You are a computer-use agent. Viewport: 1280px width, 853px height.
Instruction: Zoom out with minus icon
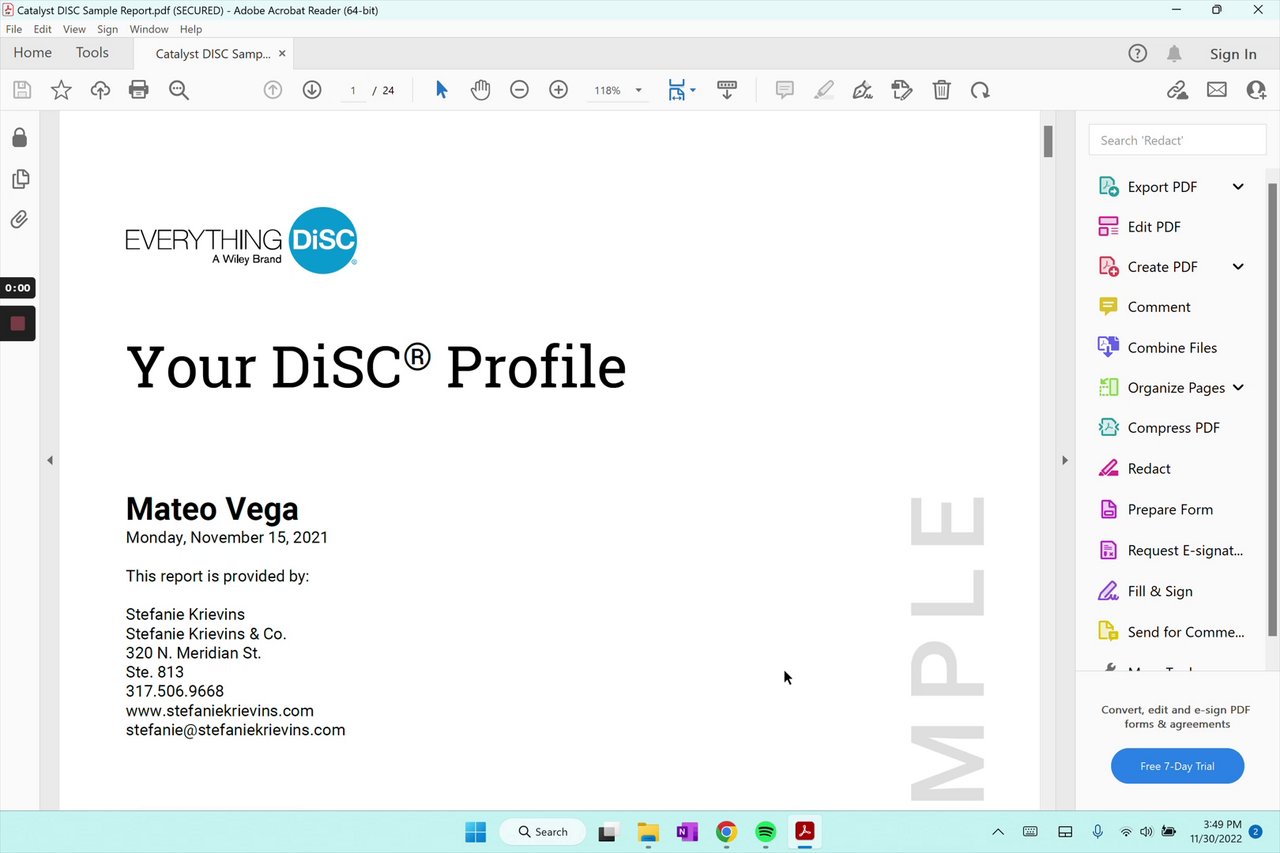click(519, 90)
